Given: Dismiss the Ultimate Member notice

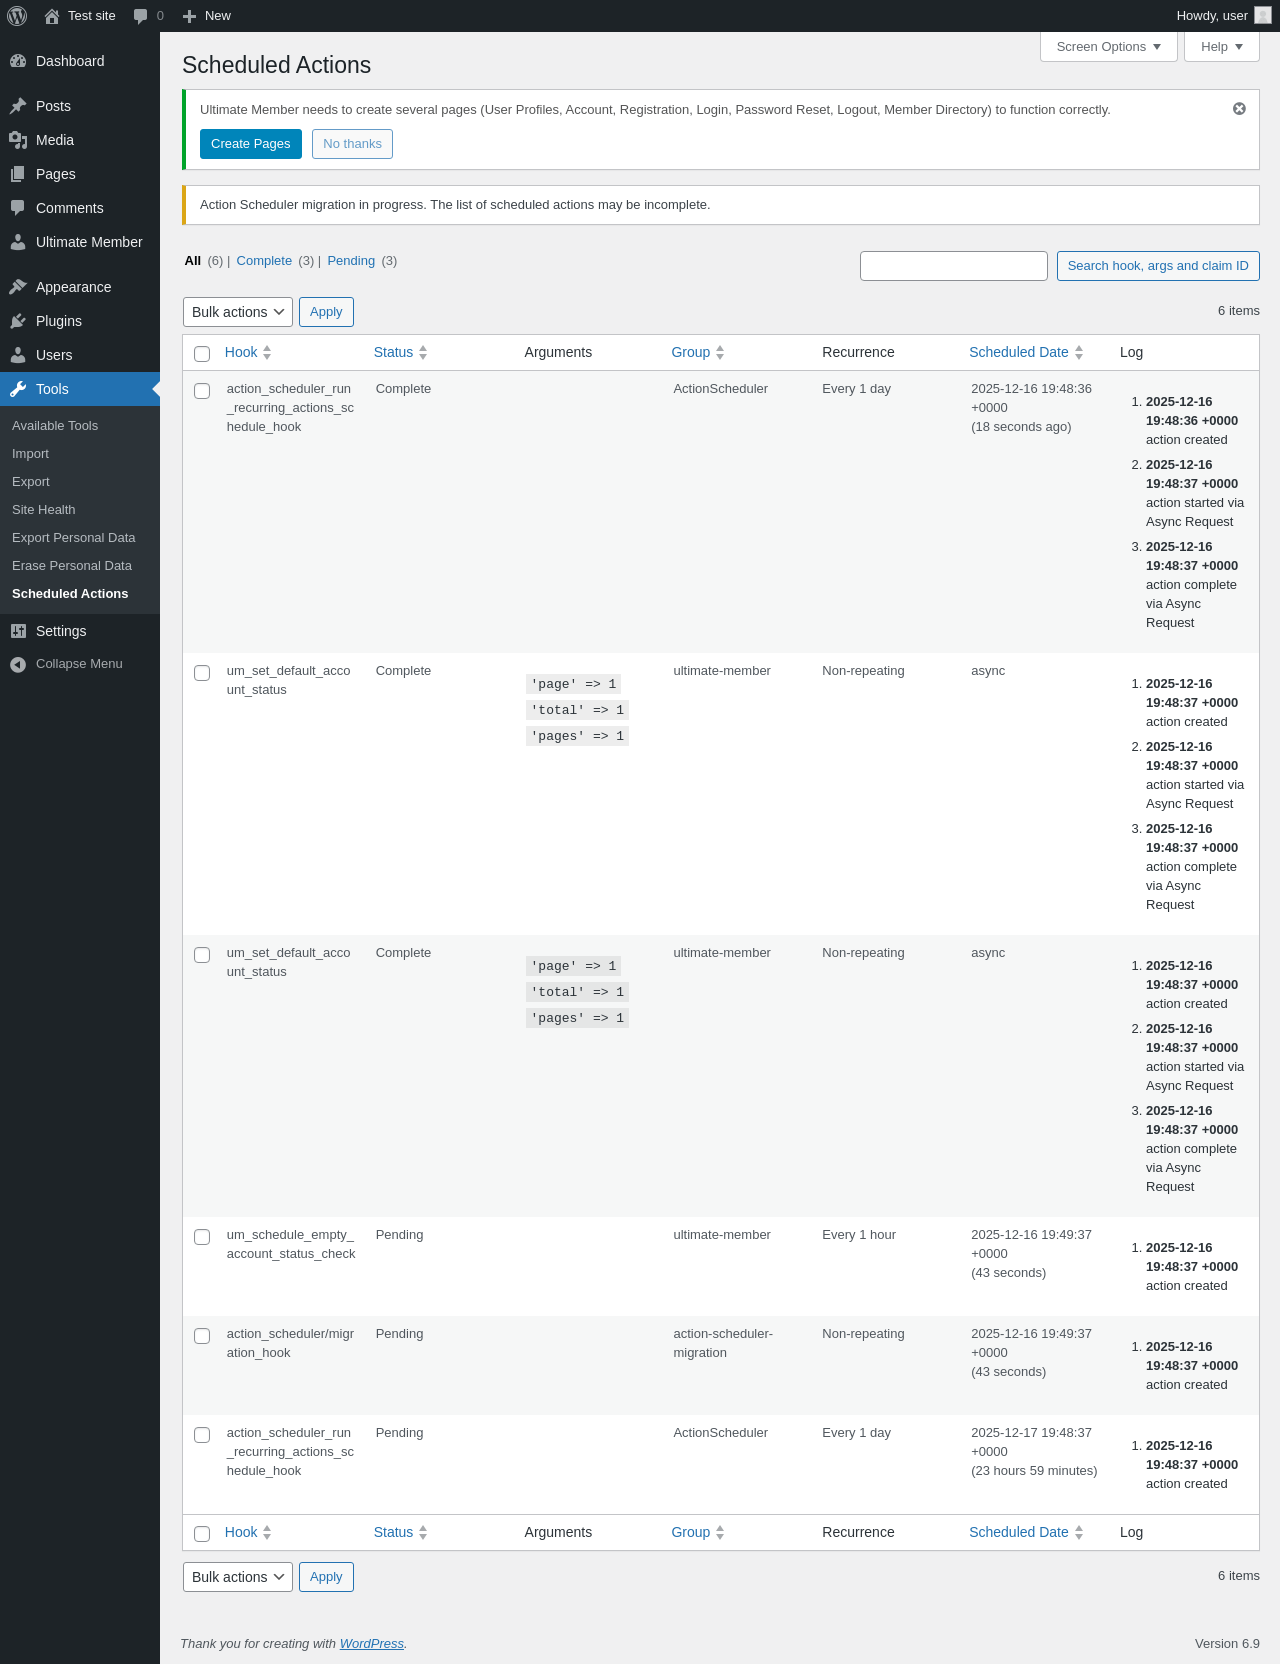Looking at the screenshot, I should 1239,108.
